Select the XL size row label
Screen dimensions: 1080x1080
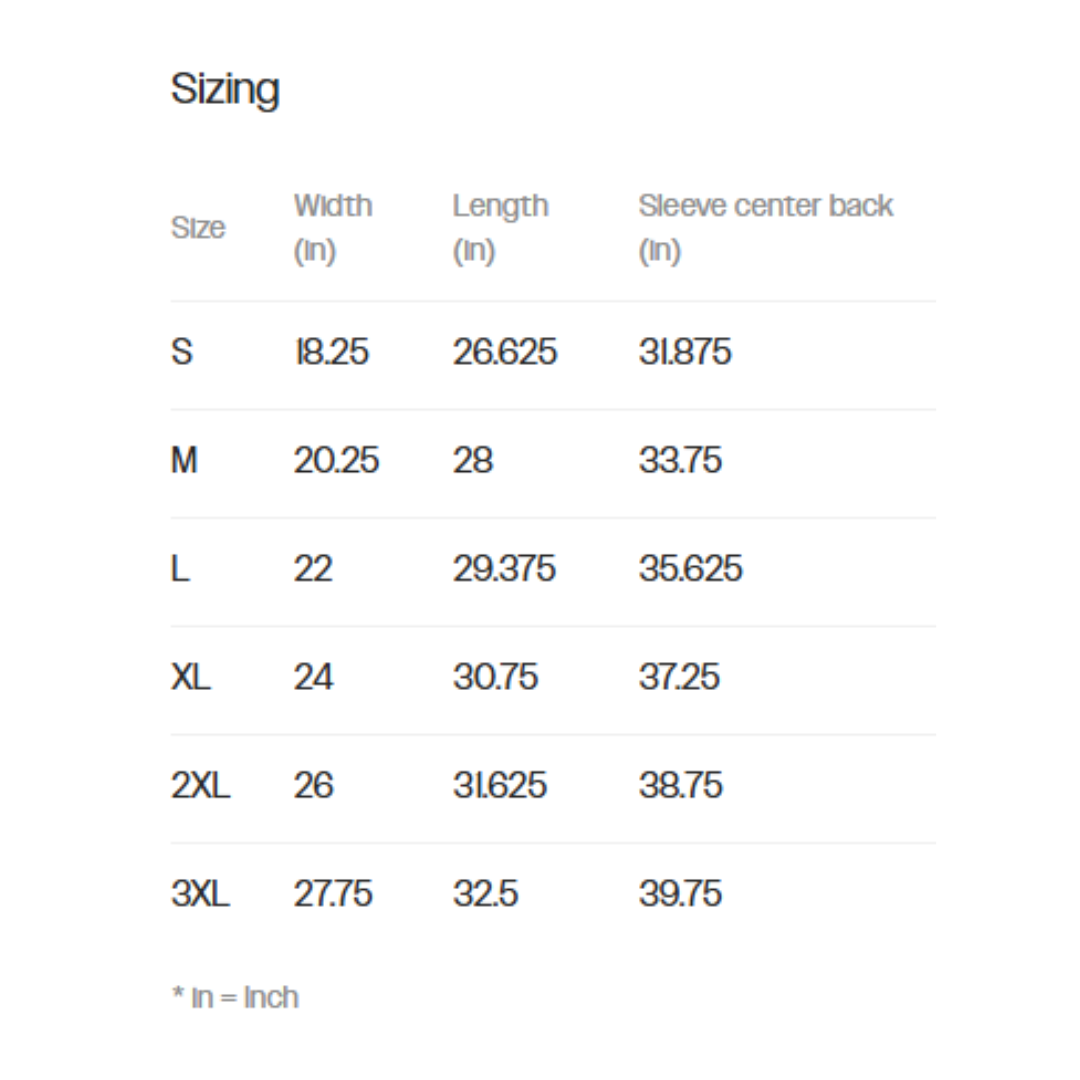click(x=190, y=676)
